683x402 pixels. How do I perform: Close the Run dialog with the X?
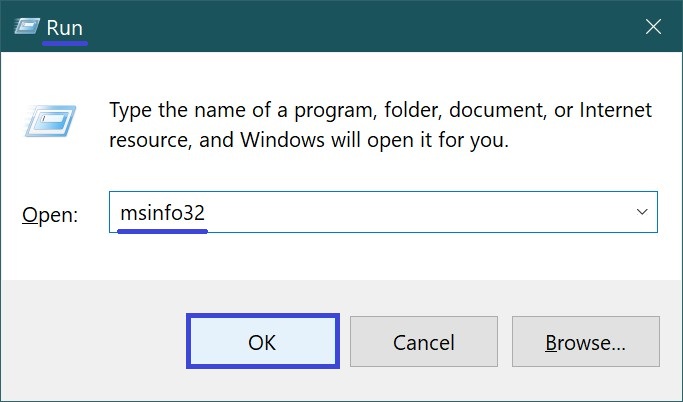653,28
